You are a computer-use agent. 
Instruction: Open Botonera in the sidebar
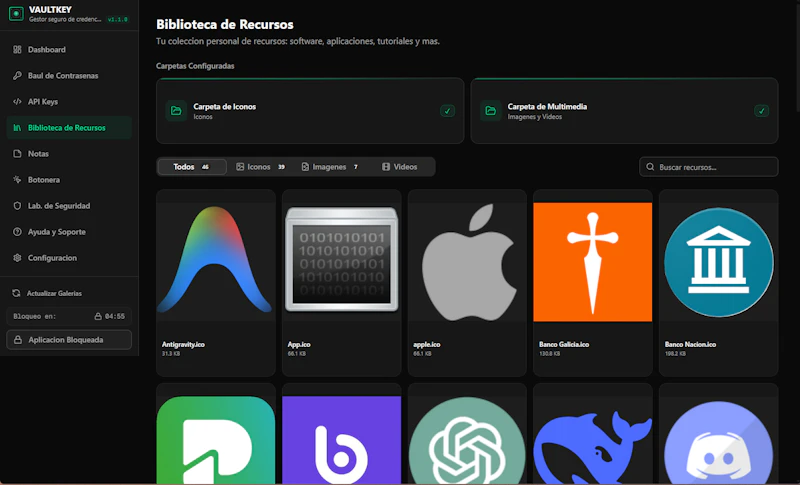(x=69, y=180)
